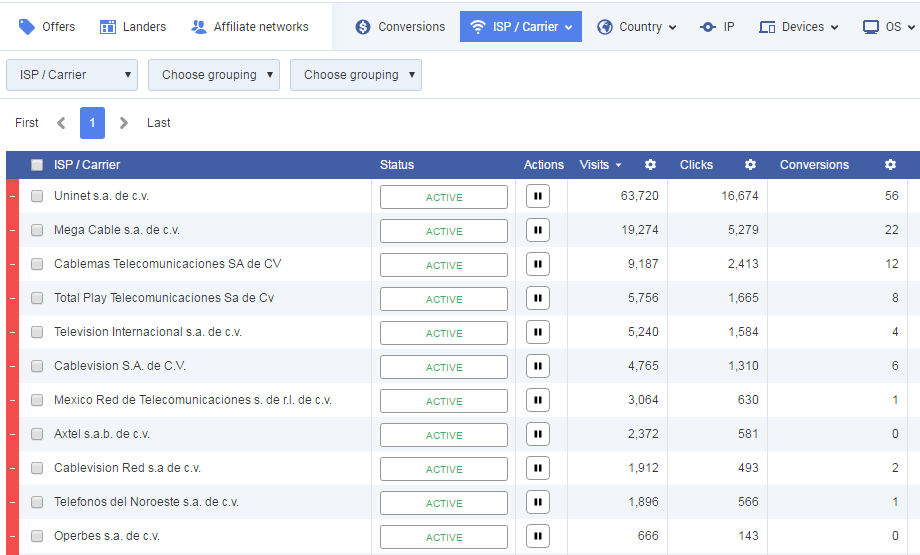The width and height of the screenshot is (920, 555).
Task: Open the second Choose grouping dropdown
Action: (x=214, y=75)
